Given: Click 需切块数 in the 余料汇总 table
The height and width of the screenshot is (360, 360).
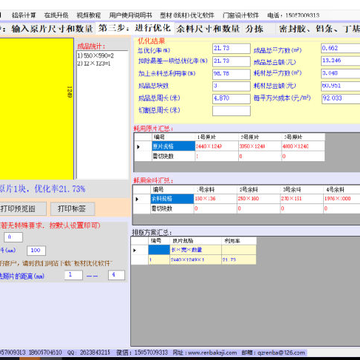Looking at the screenshot, I should pyautogui.click(x=172, y=209).
